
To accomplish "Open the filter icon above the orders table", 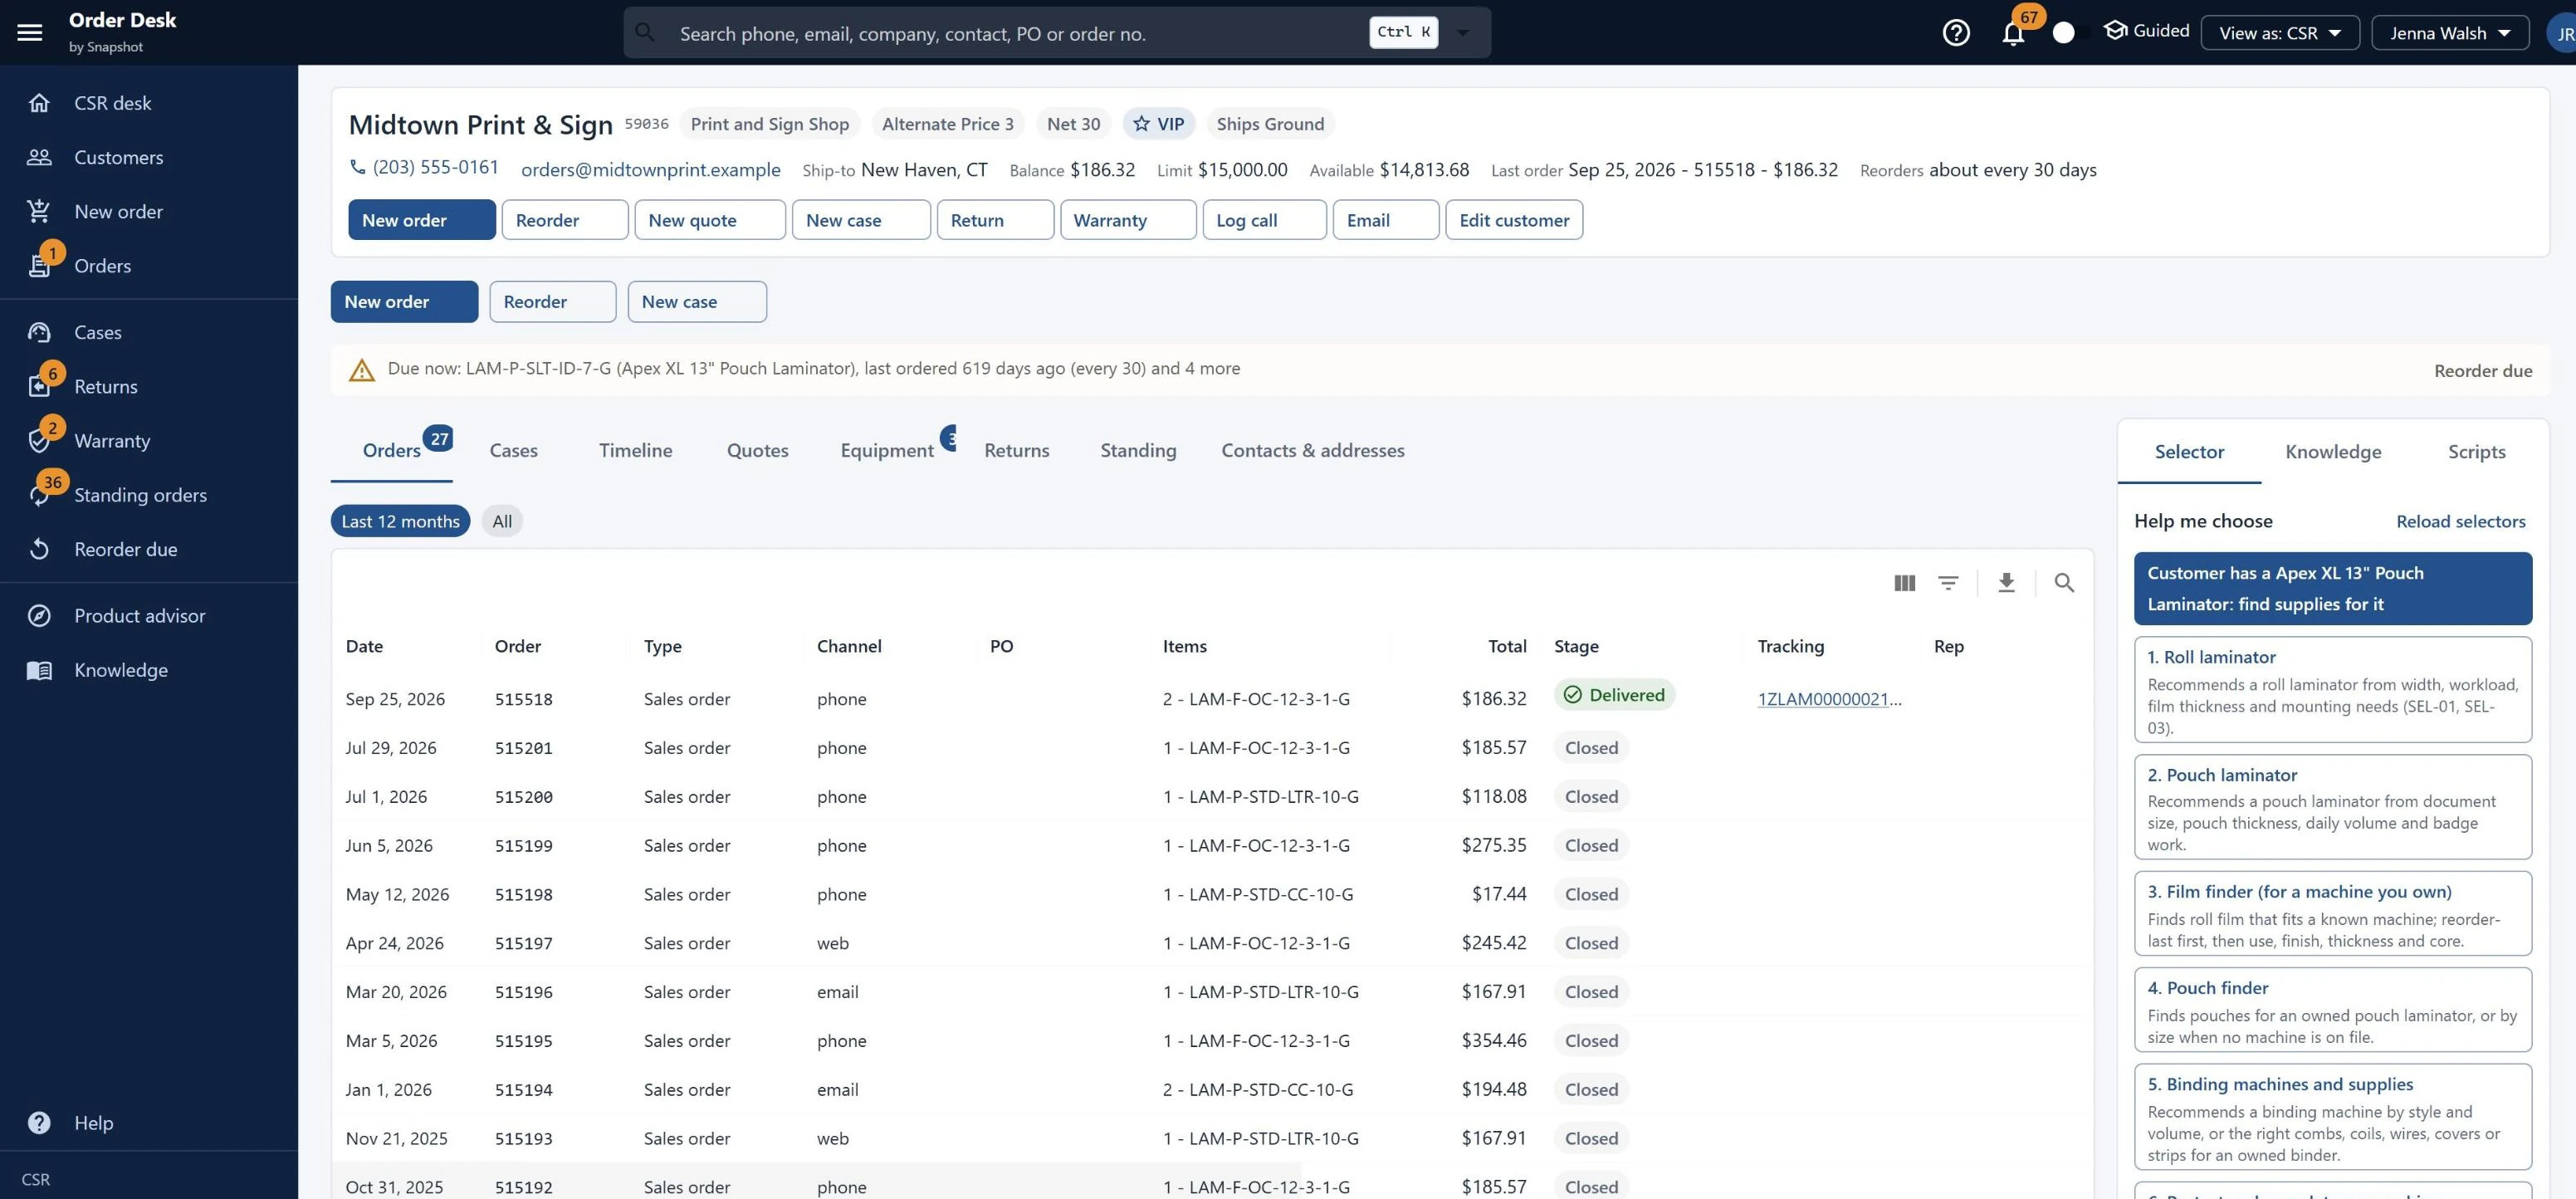I will click(x=1948, y=583).
